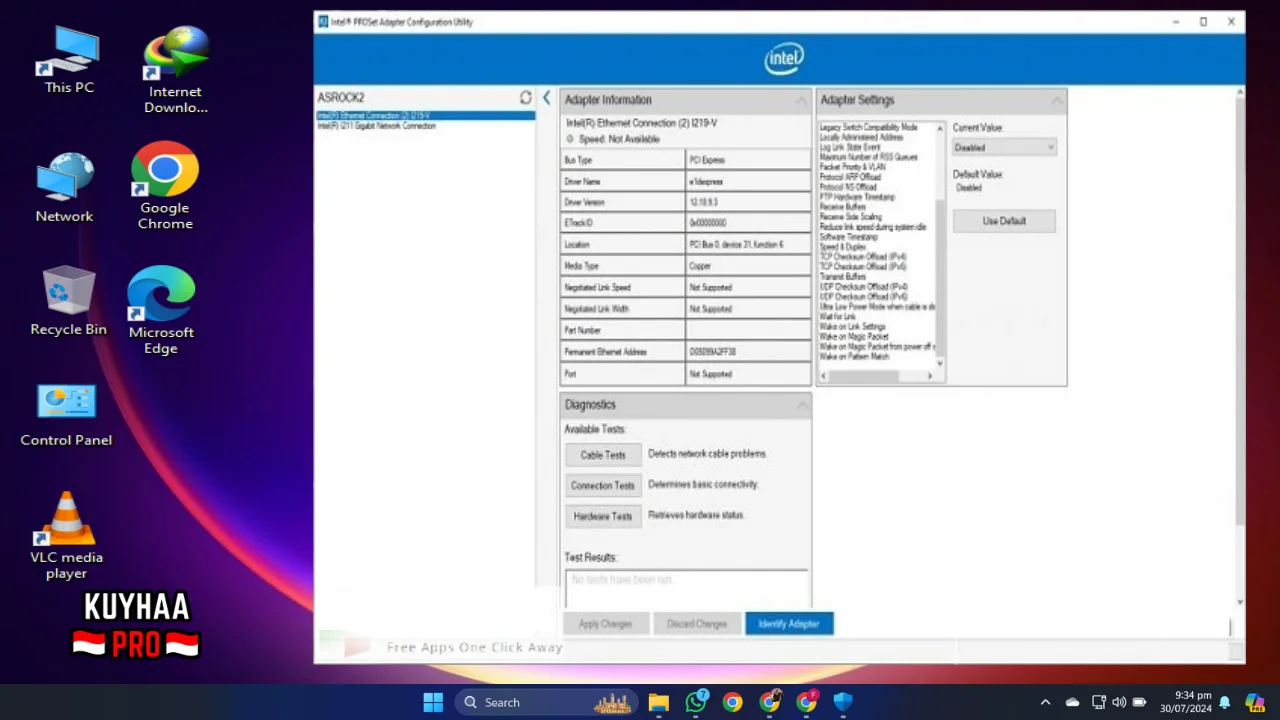This screenshot has height=720, width=1280.
Task: Collapse the adapter list with the back chevron
Action: (x=546, y=97)
